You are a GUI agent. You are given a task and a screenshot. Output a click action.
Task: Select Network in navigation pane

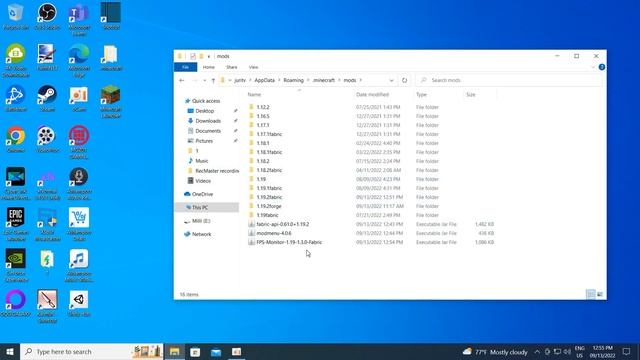(201, 234)
